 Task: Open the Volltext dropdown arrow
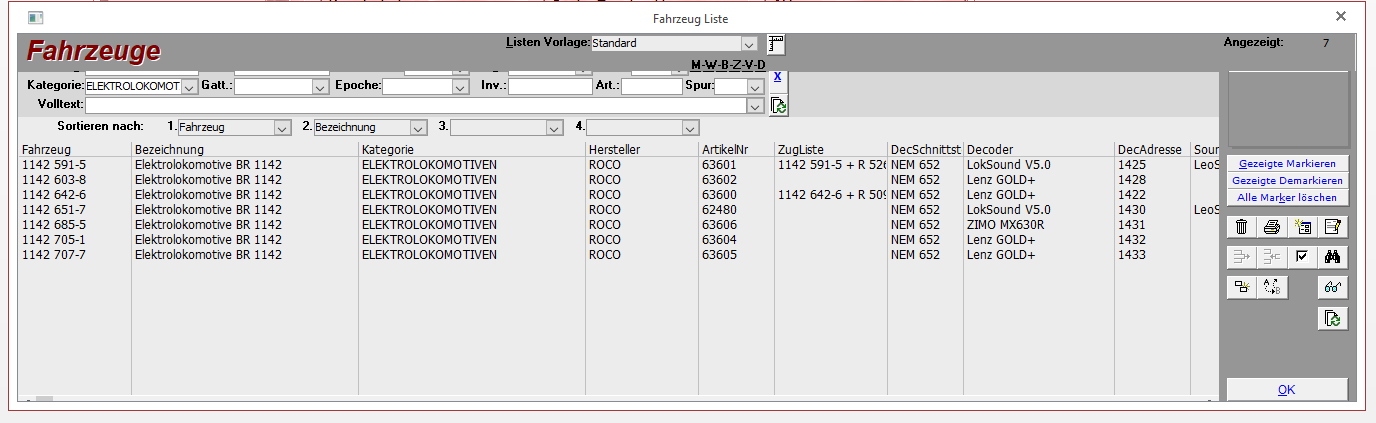pyautogui.click(x=756, y=105)
